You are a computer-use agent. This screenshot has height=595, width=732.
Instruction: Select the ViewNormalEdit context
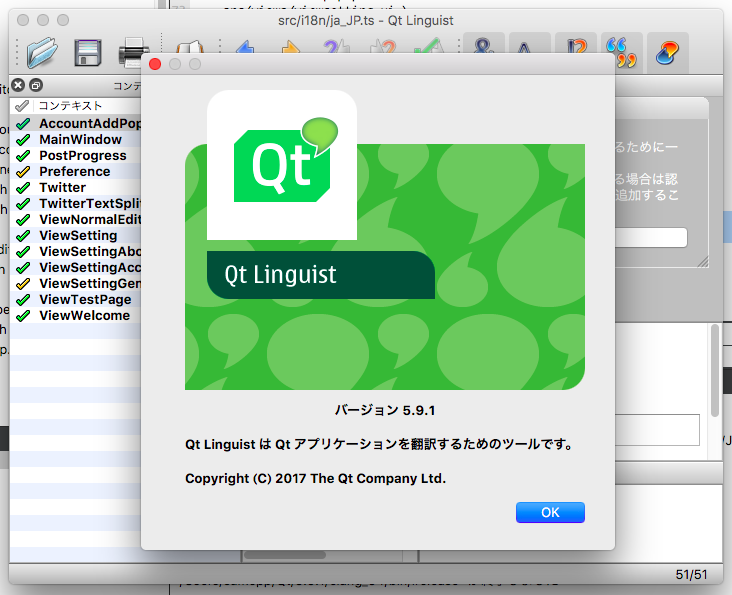(x=76, y=219)
